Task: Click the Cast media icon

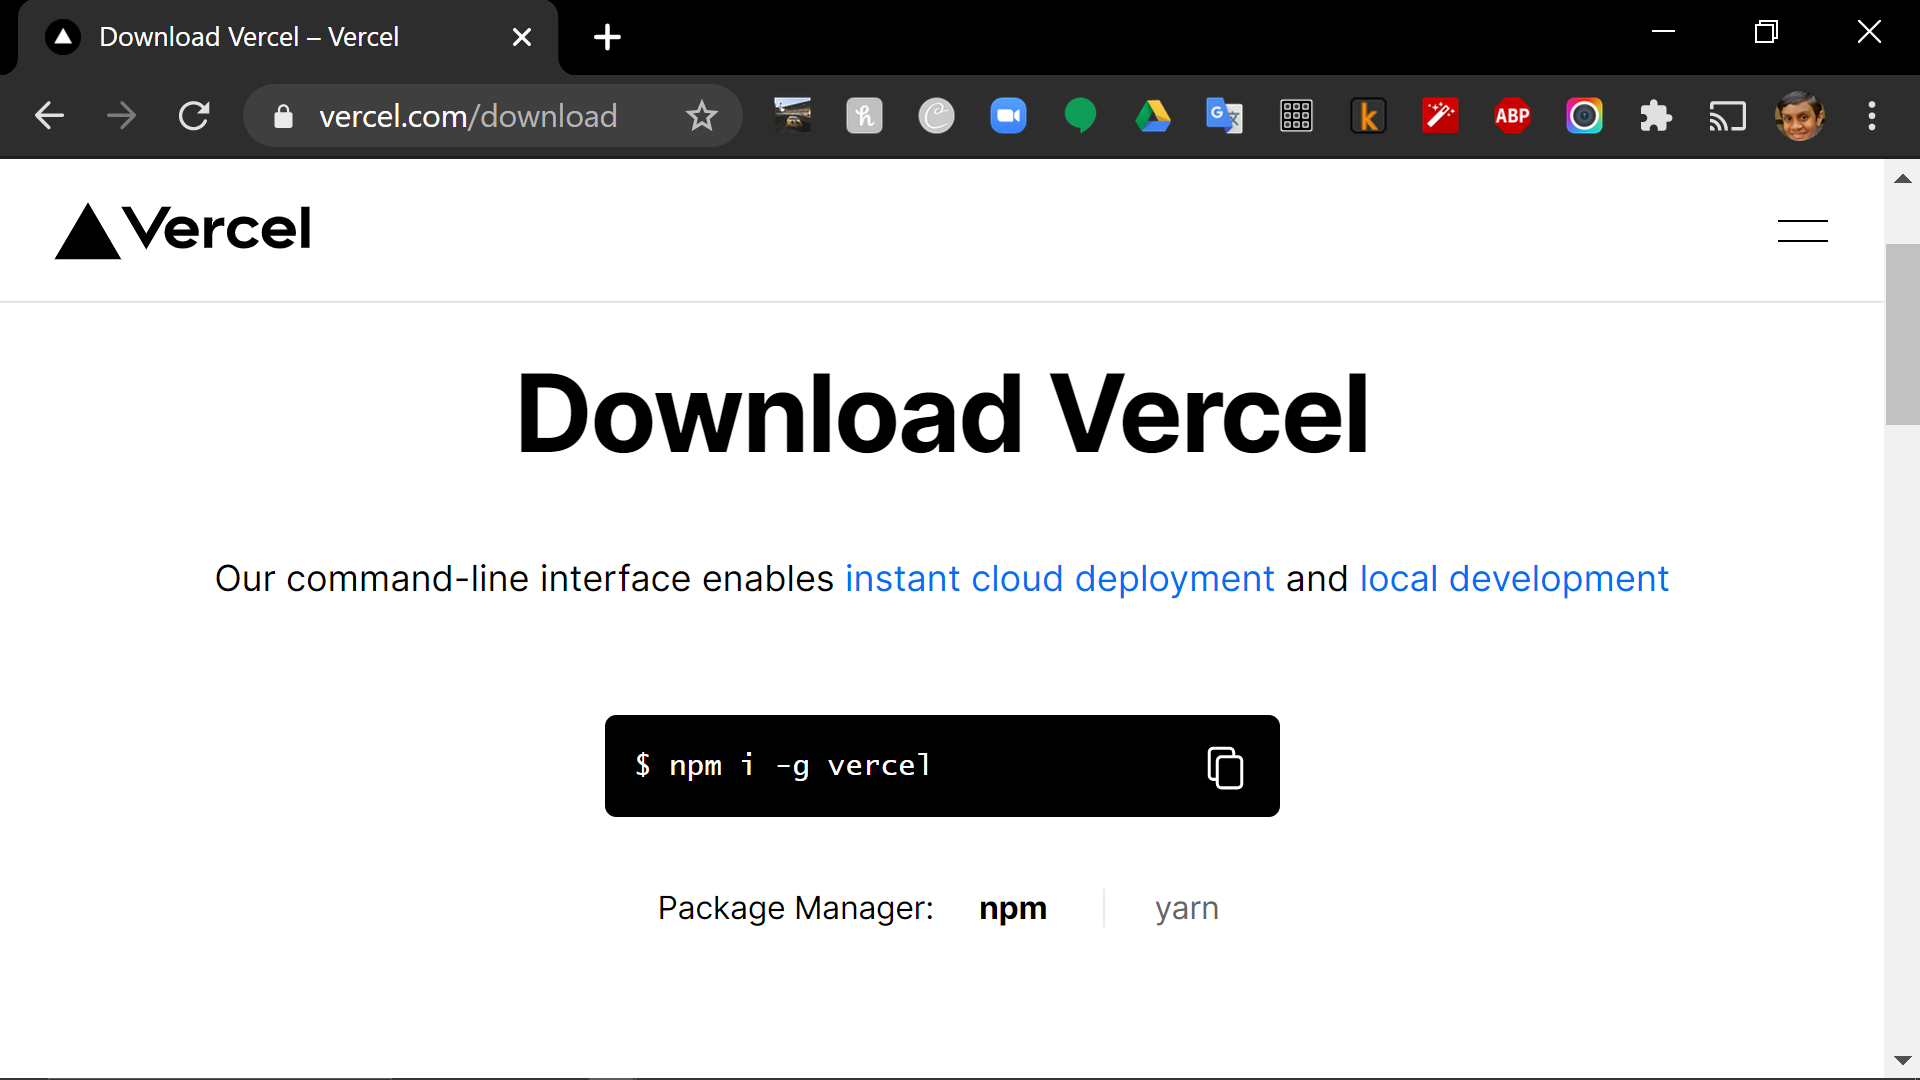Action: pos(1727,116)
